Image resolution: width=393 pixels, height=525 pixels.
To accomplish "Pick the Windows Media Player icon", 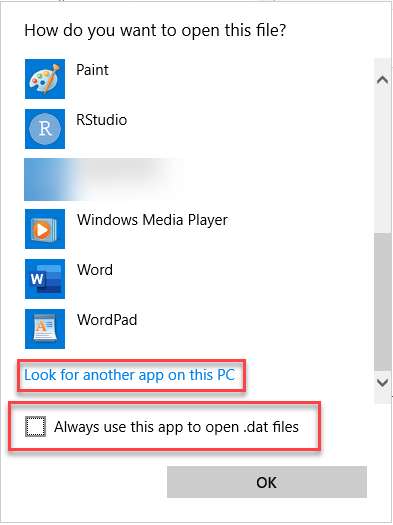I will pos(45,229).
